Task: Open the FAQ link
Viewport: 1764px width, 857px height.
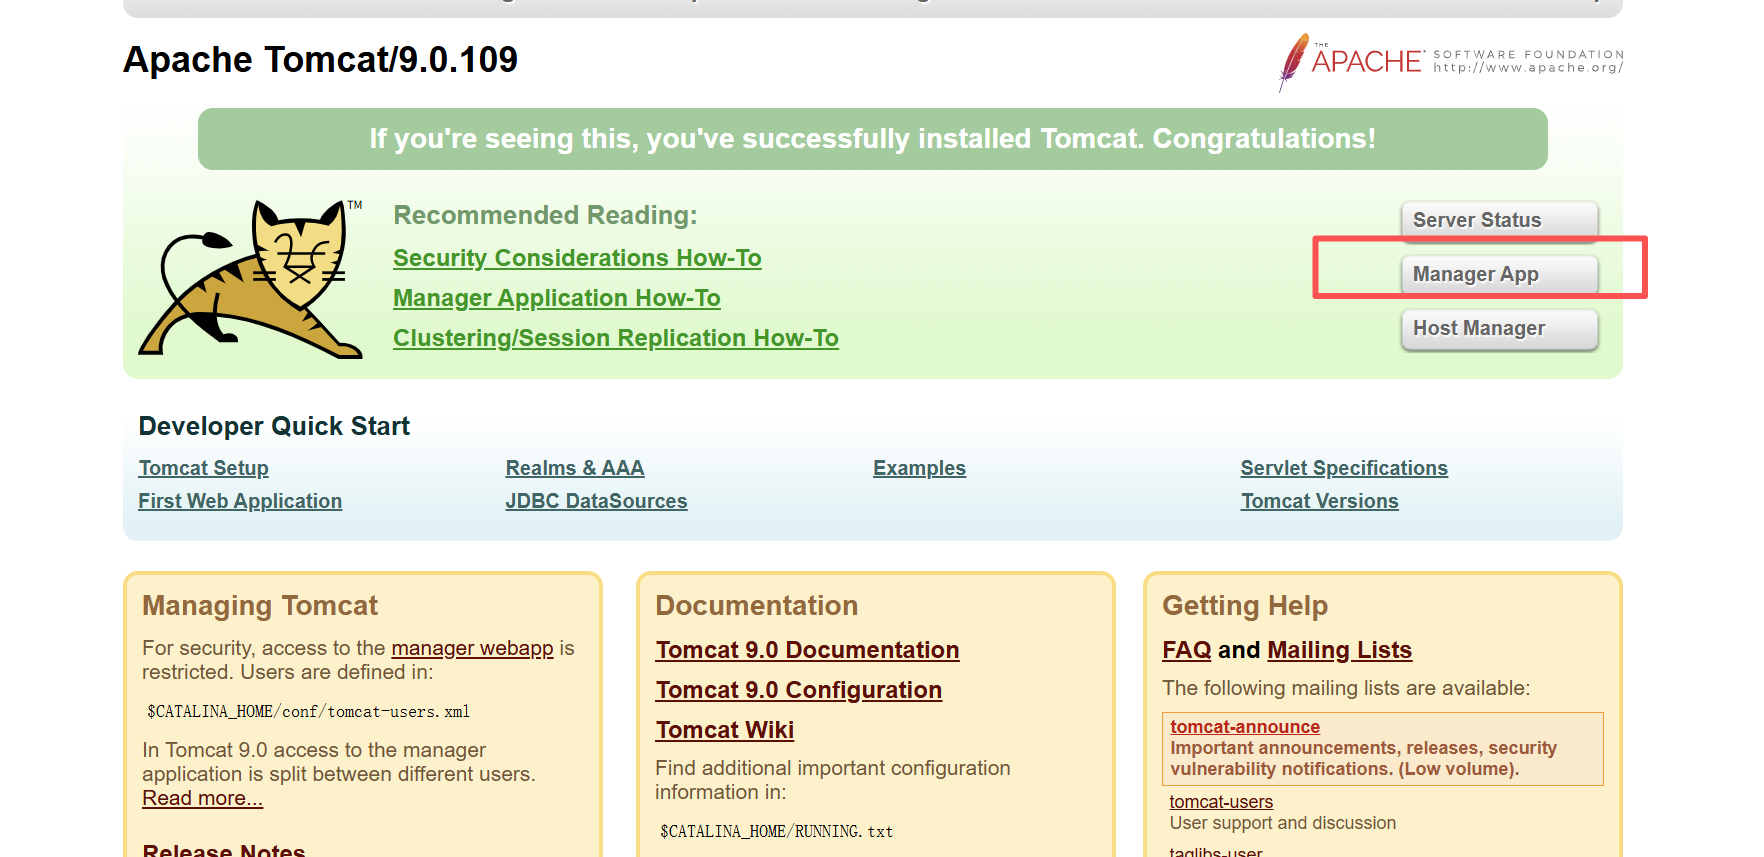Action: 1186,650
